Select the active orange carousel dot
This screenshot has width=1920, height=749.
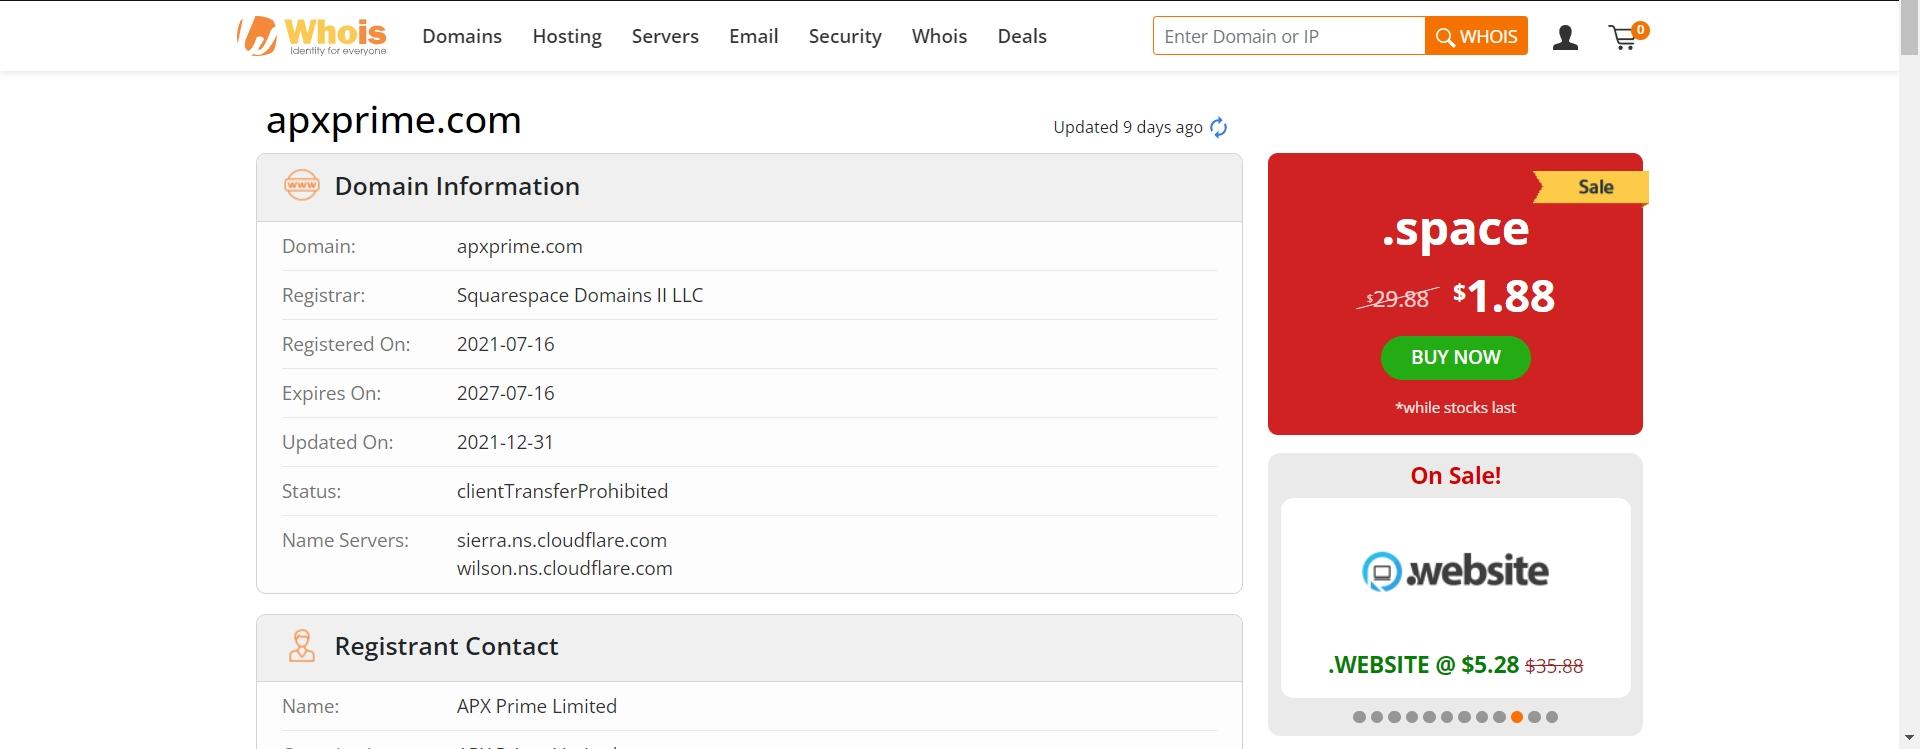tap(1517, 717)
